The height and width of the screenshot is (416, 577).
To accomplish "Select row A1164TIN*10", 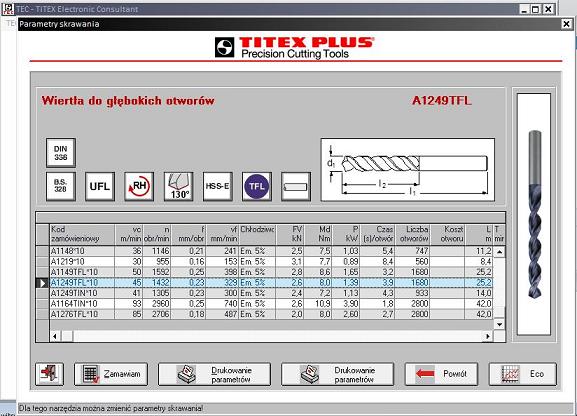I will (x=271, y=303).
